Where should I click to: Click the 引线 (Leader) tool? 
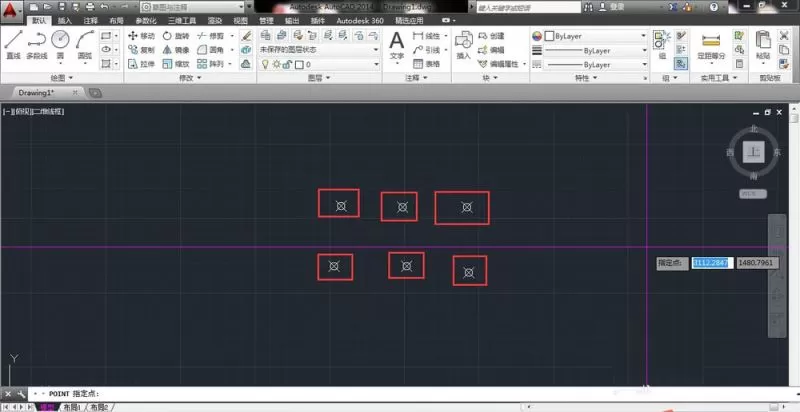click(426, 50)
